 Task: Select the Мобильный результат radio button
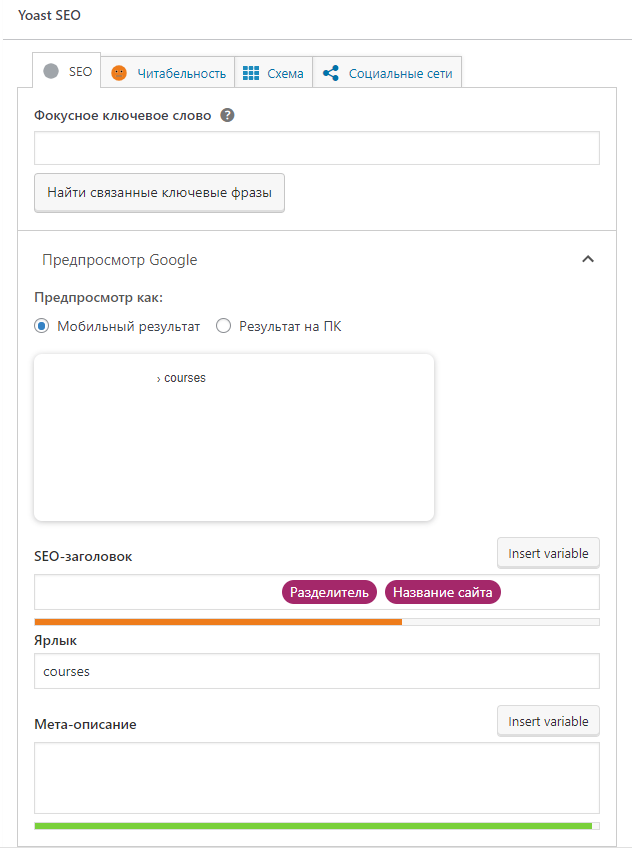pos(42,326)
